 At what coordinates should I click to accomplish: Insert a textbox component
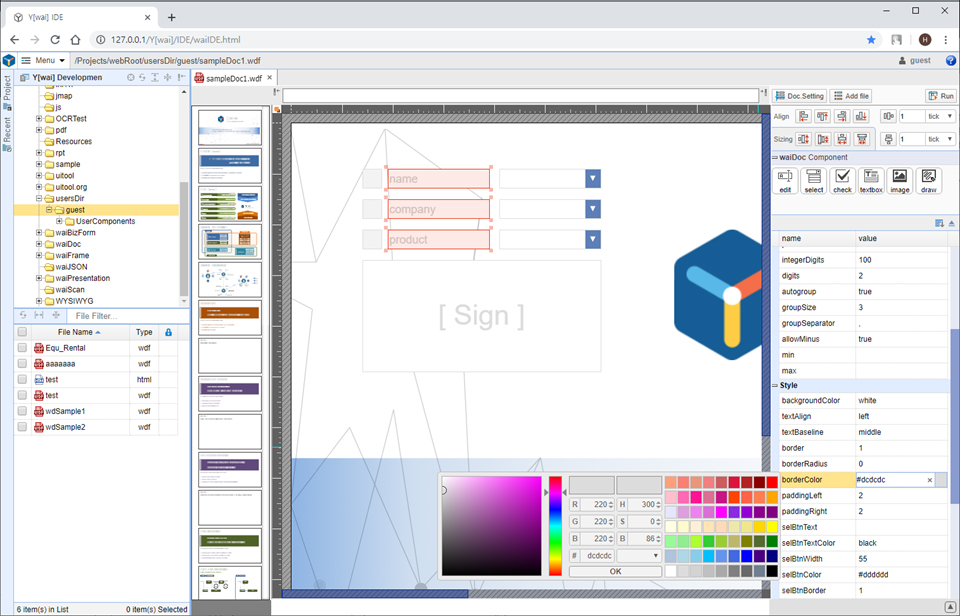click(x=871, y=180)
